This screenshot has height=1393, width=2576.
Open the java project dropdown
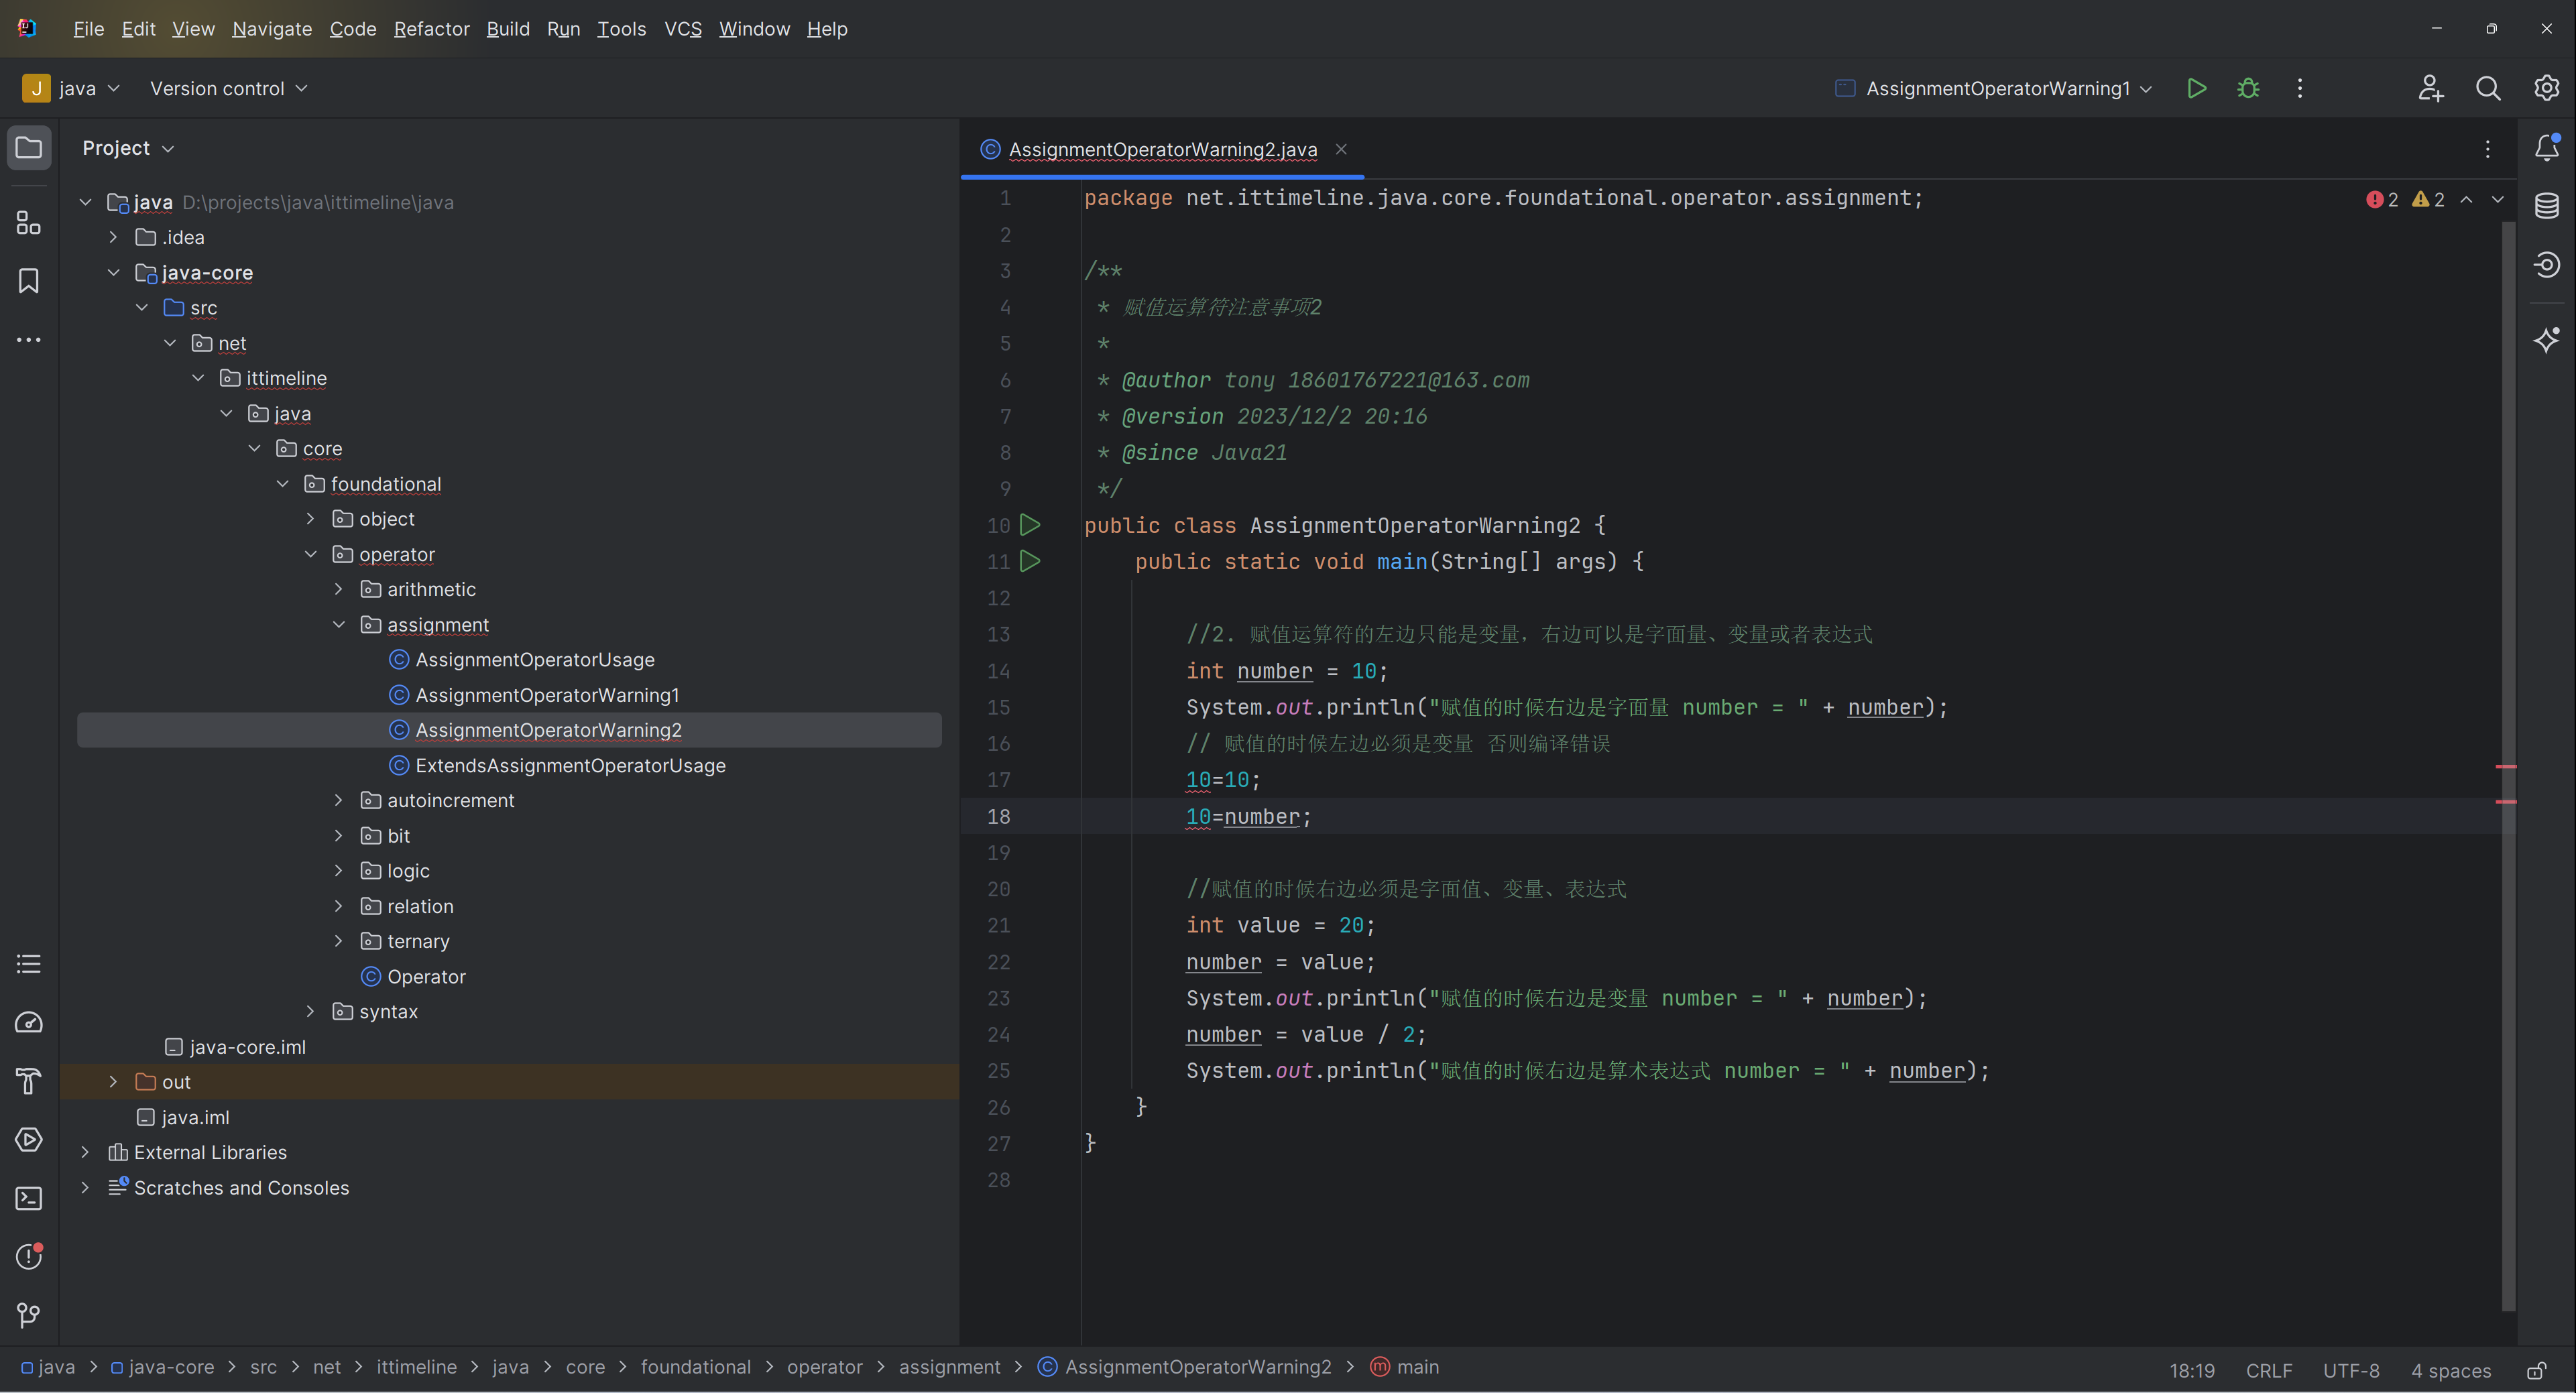[x=72, y=88]
